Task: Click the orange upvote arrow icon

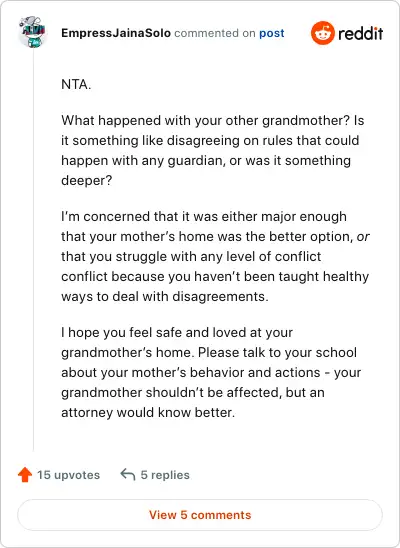Action: point(25,475)
